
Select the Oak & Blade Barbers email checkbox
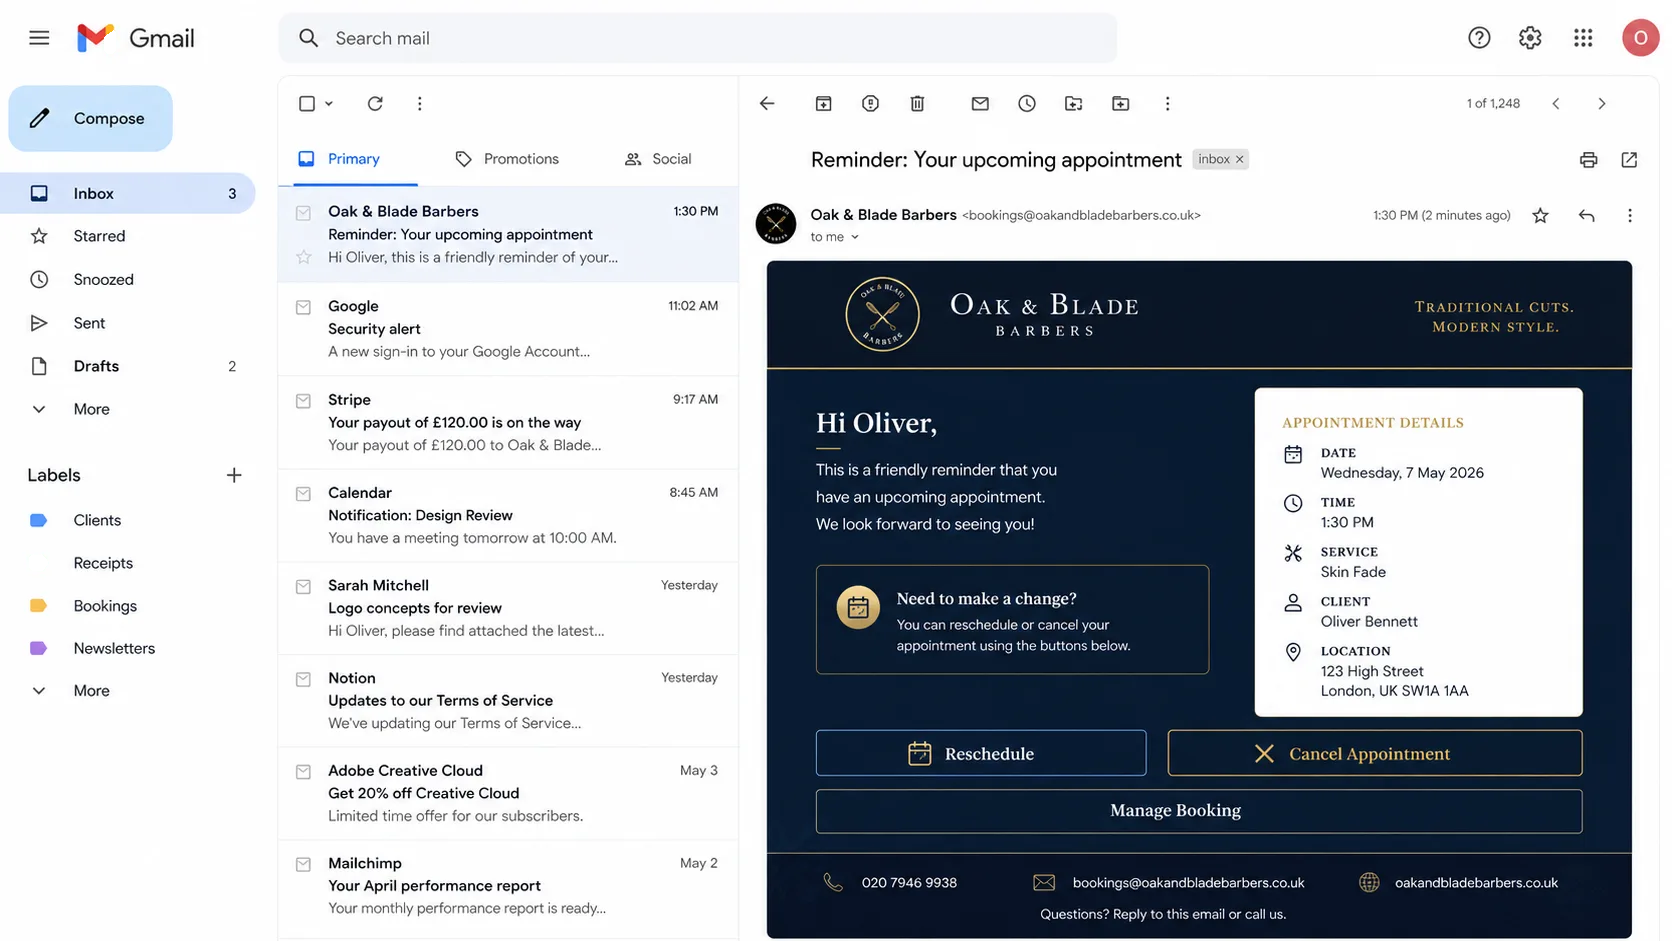pos(303,212)
